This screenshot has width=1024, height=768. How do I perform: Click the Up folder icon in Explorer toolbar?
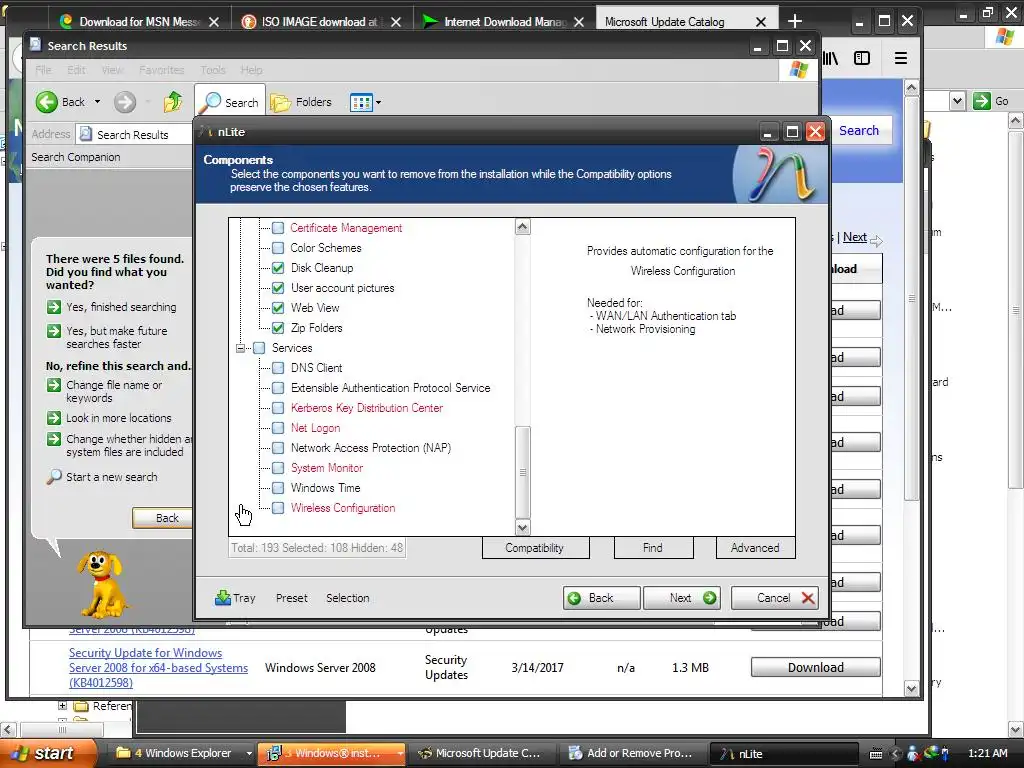[x=173, y=102]
